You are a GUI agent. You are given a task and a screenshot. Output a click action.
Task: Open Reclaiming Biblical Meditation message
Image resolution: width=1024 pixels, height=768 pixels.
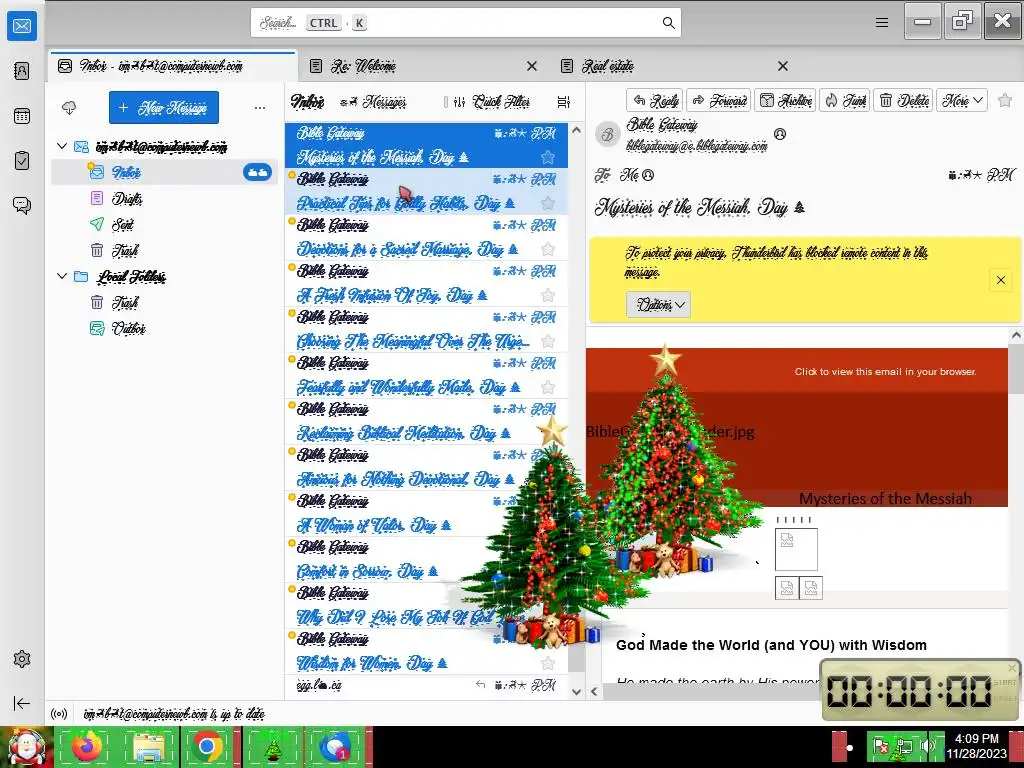426,422
